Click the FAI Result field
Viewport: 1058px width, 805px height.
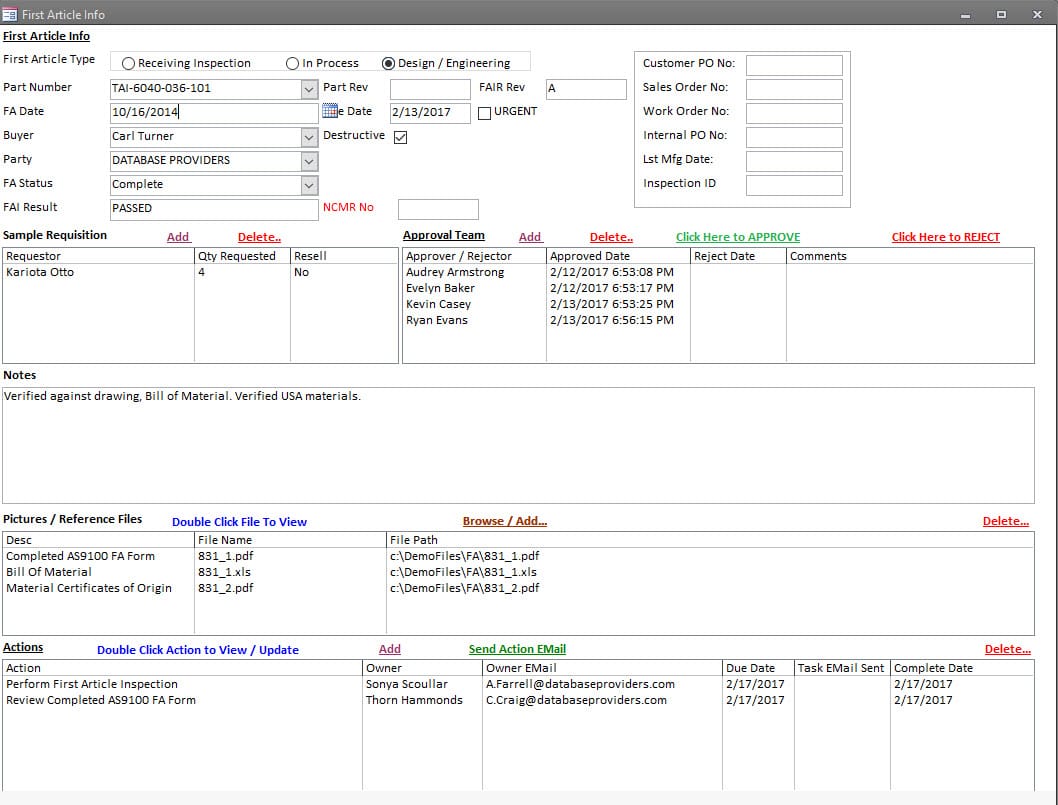point(214,209)
